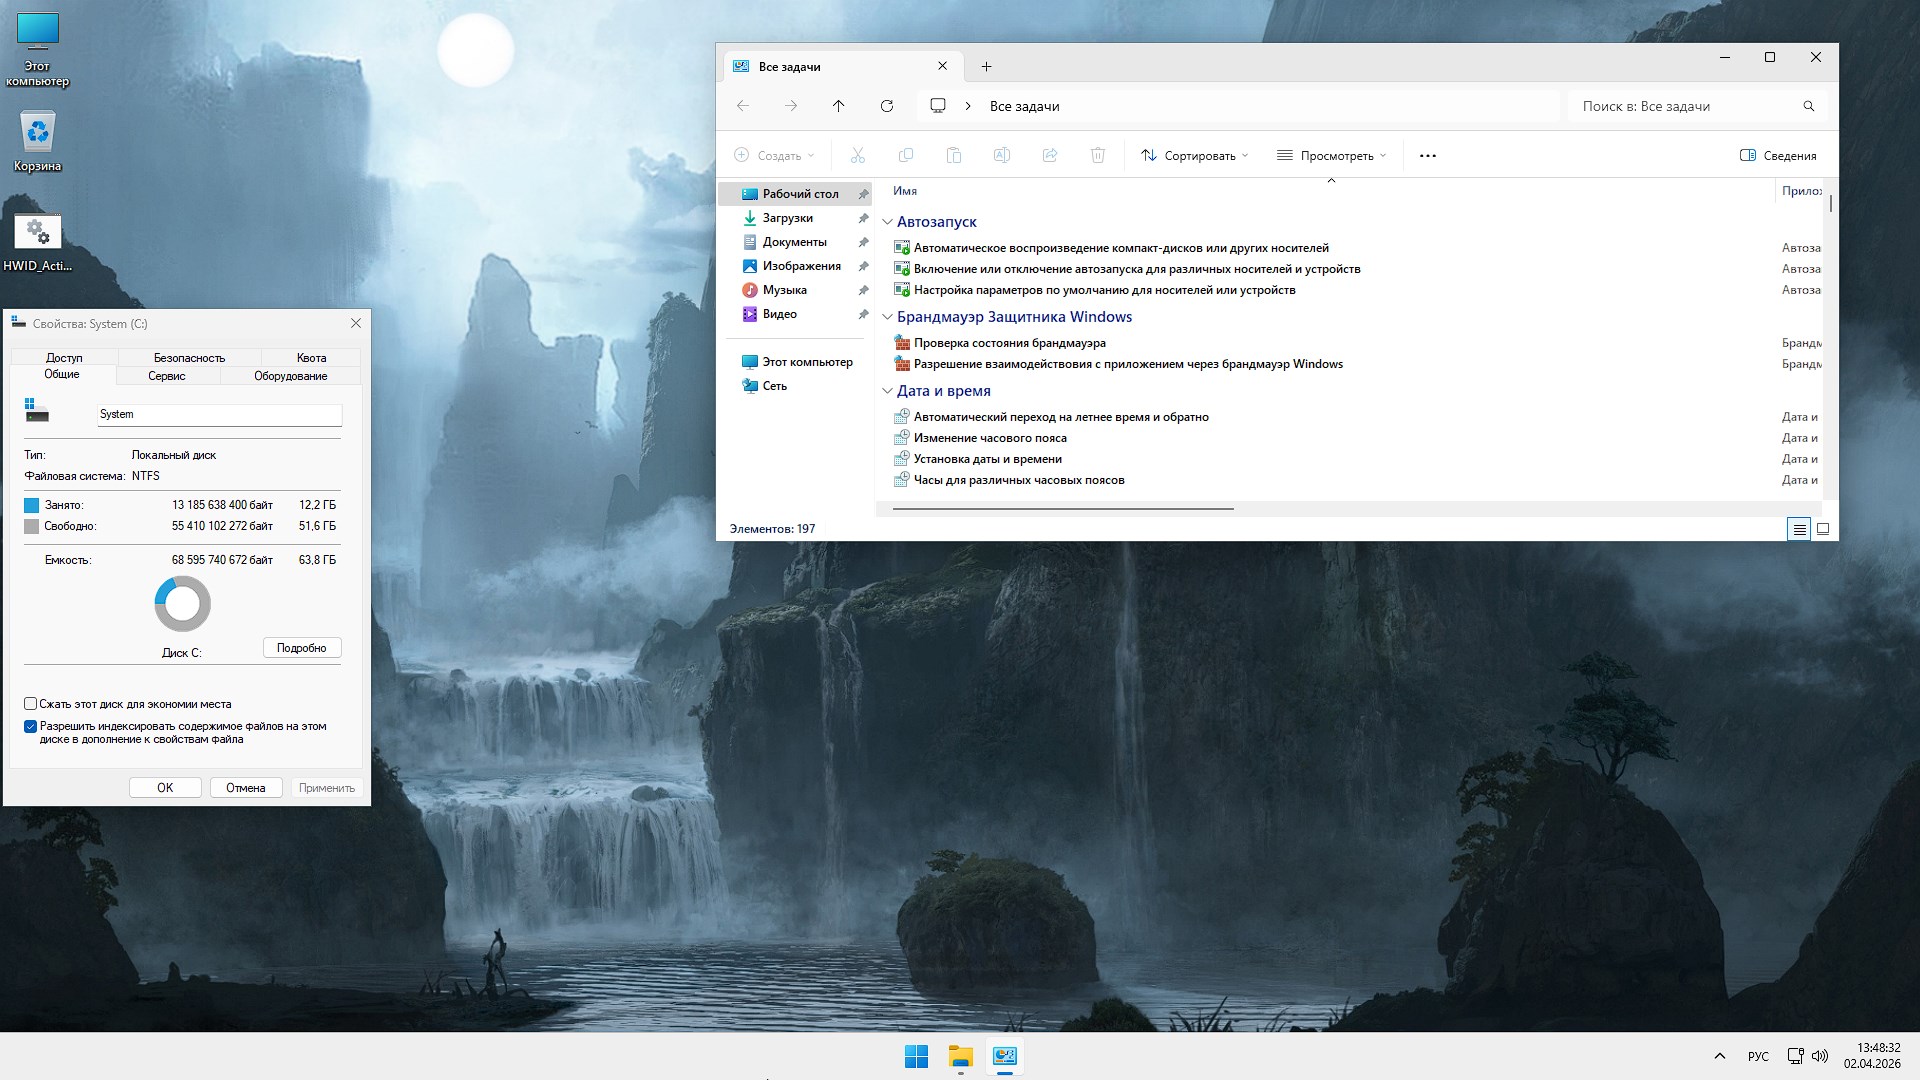Collapse the Автозапуск group
This screenshot has width=1920, height=1080.
[888, 222]
